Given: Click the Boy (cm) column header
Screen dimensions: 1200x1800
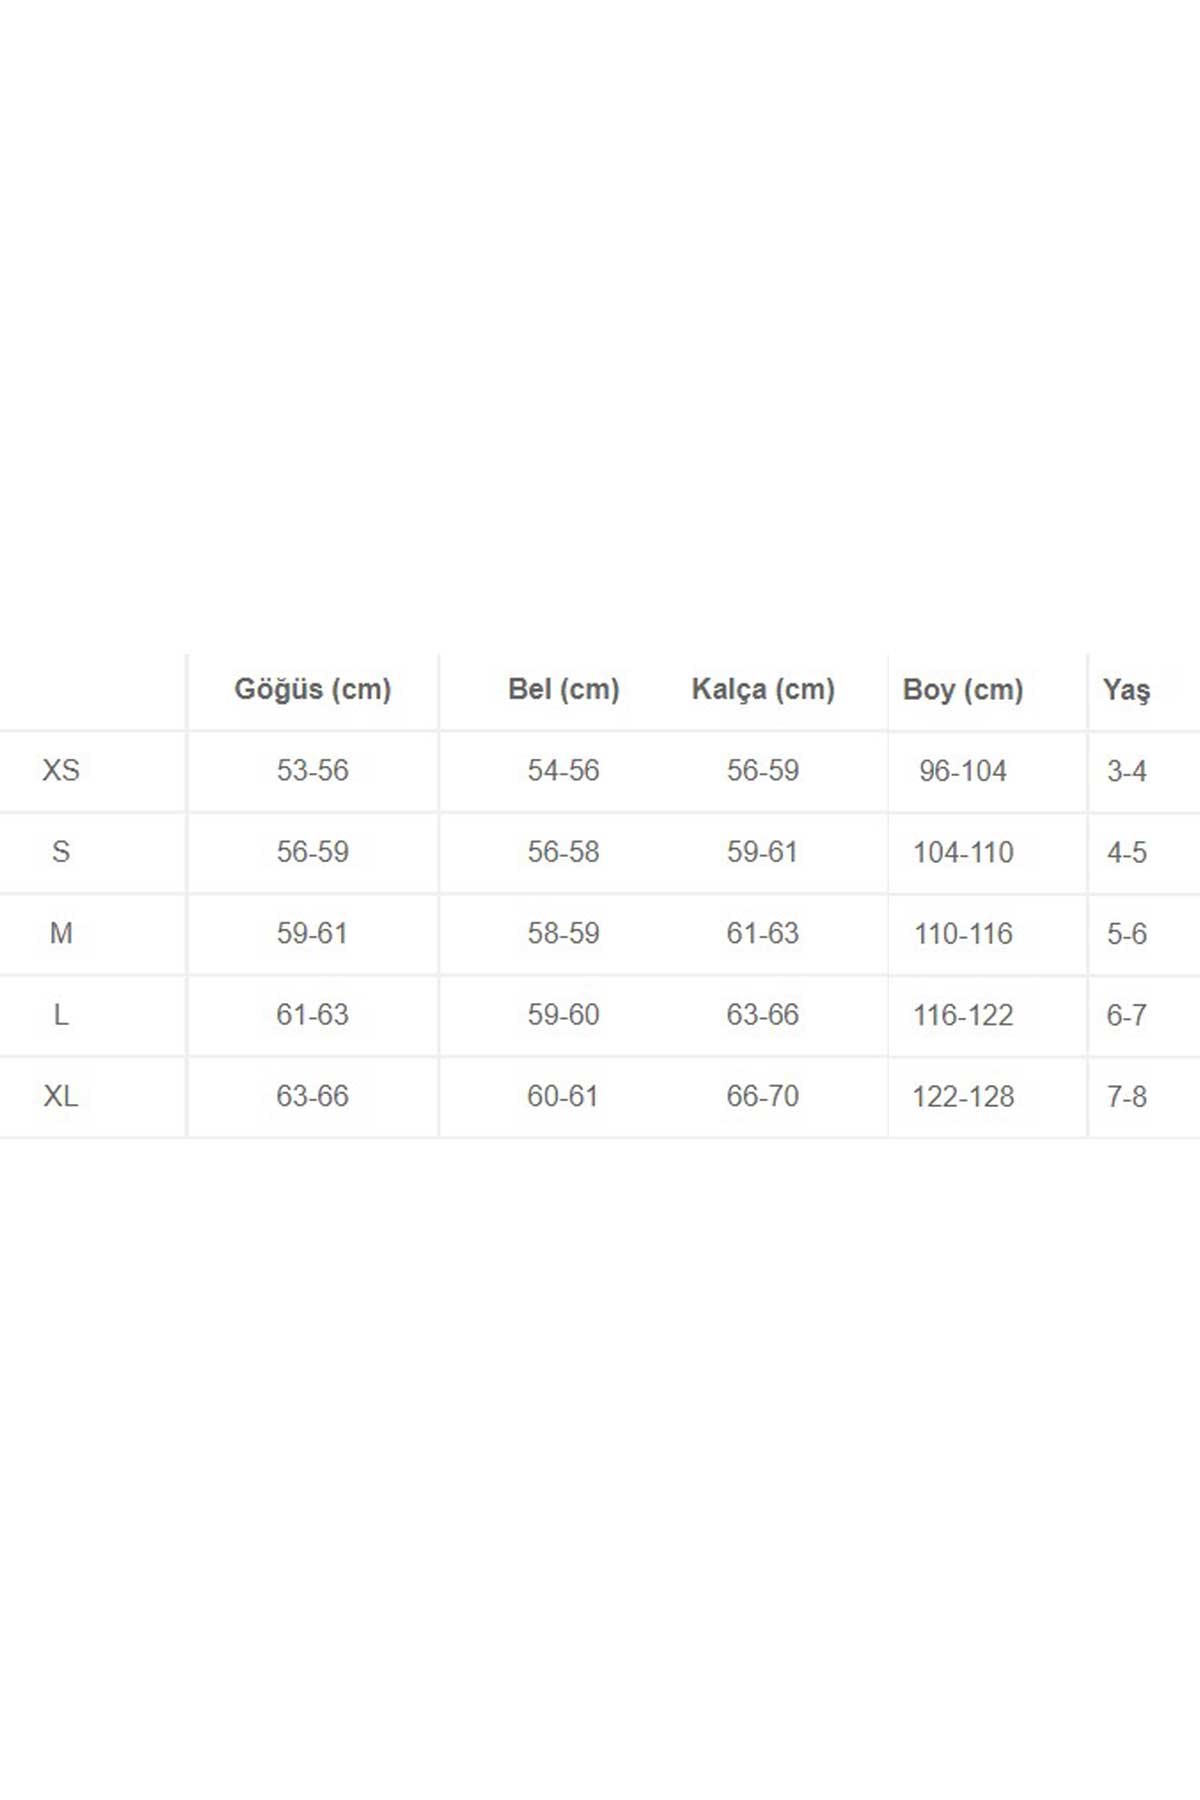Looking at the screenshot, I should pyautogui.click(x=963, y=689).
